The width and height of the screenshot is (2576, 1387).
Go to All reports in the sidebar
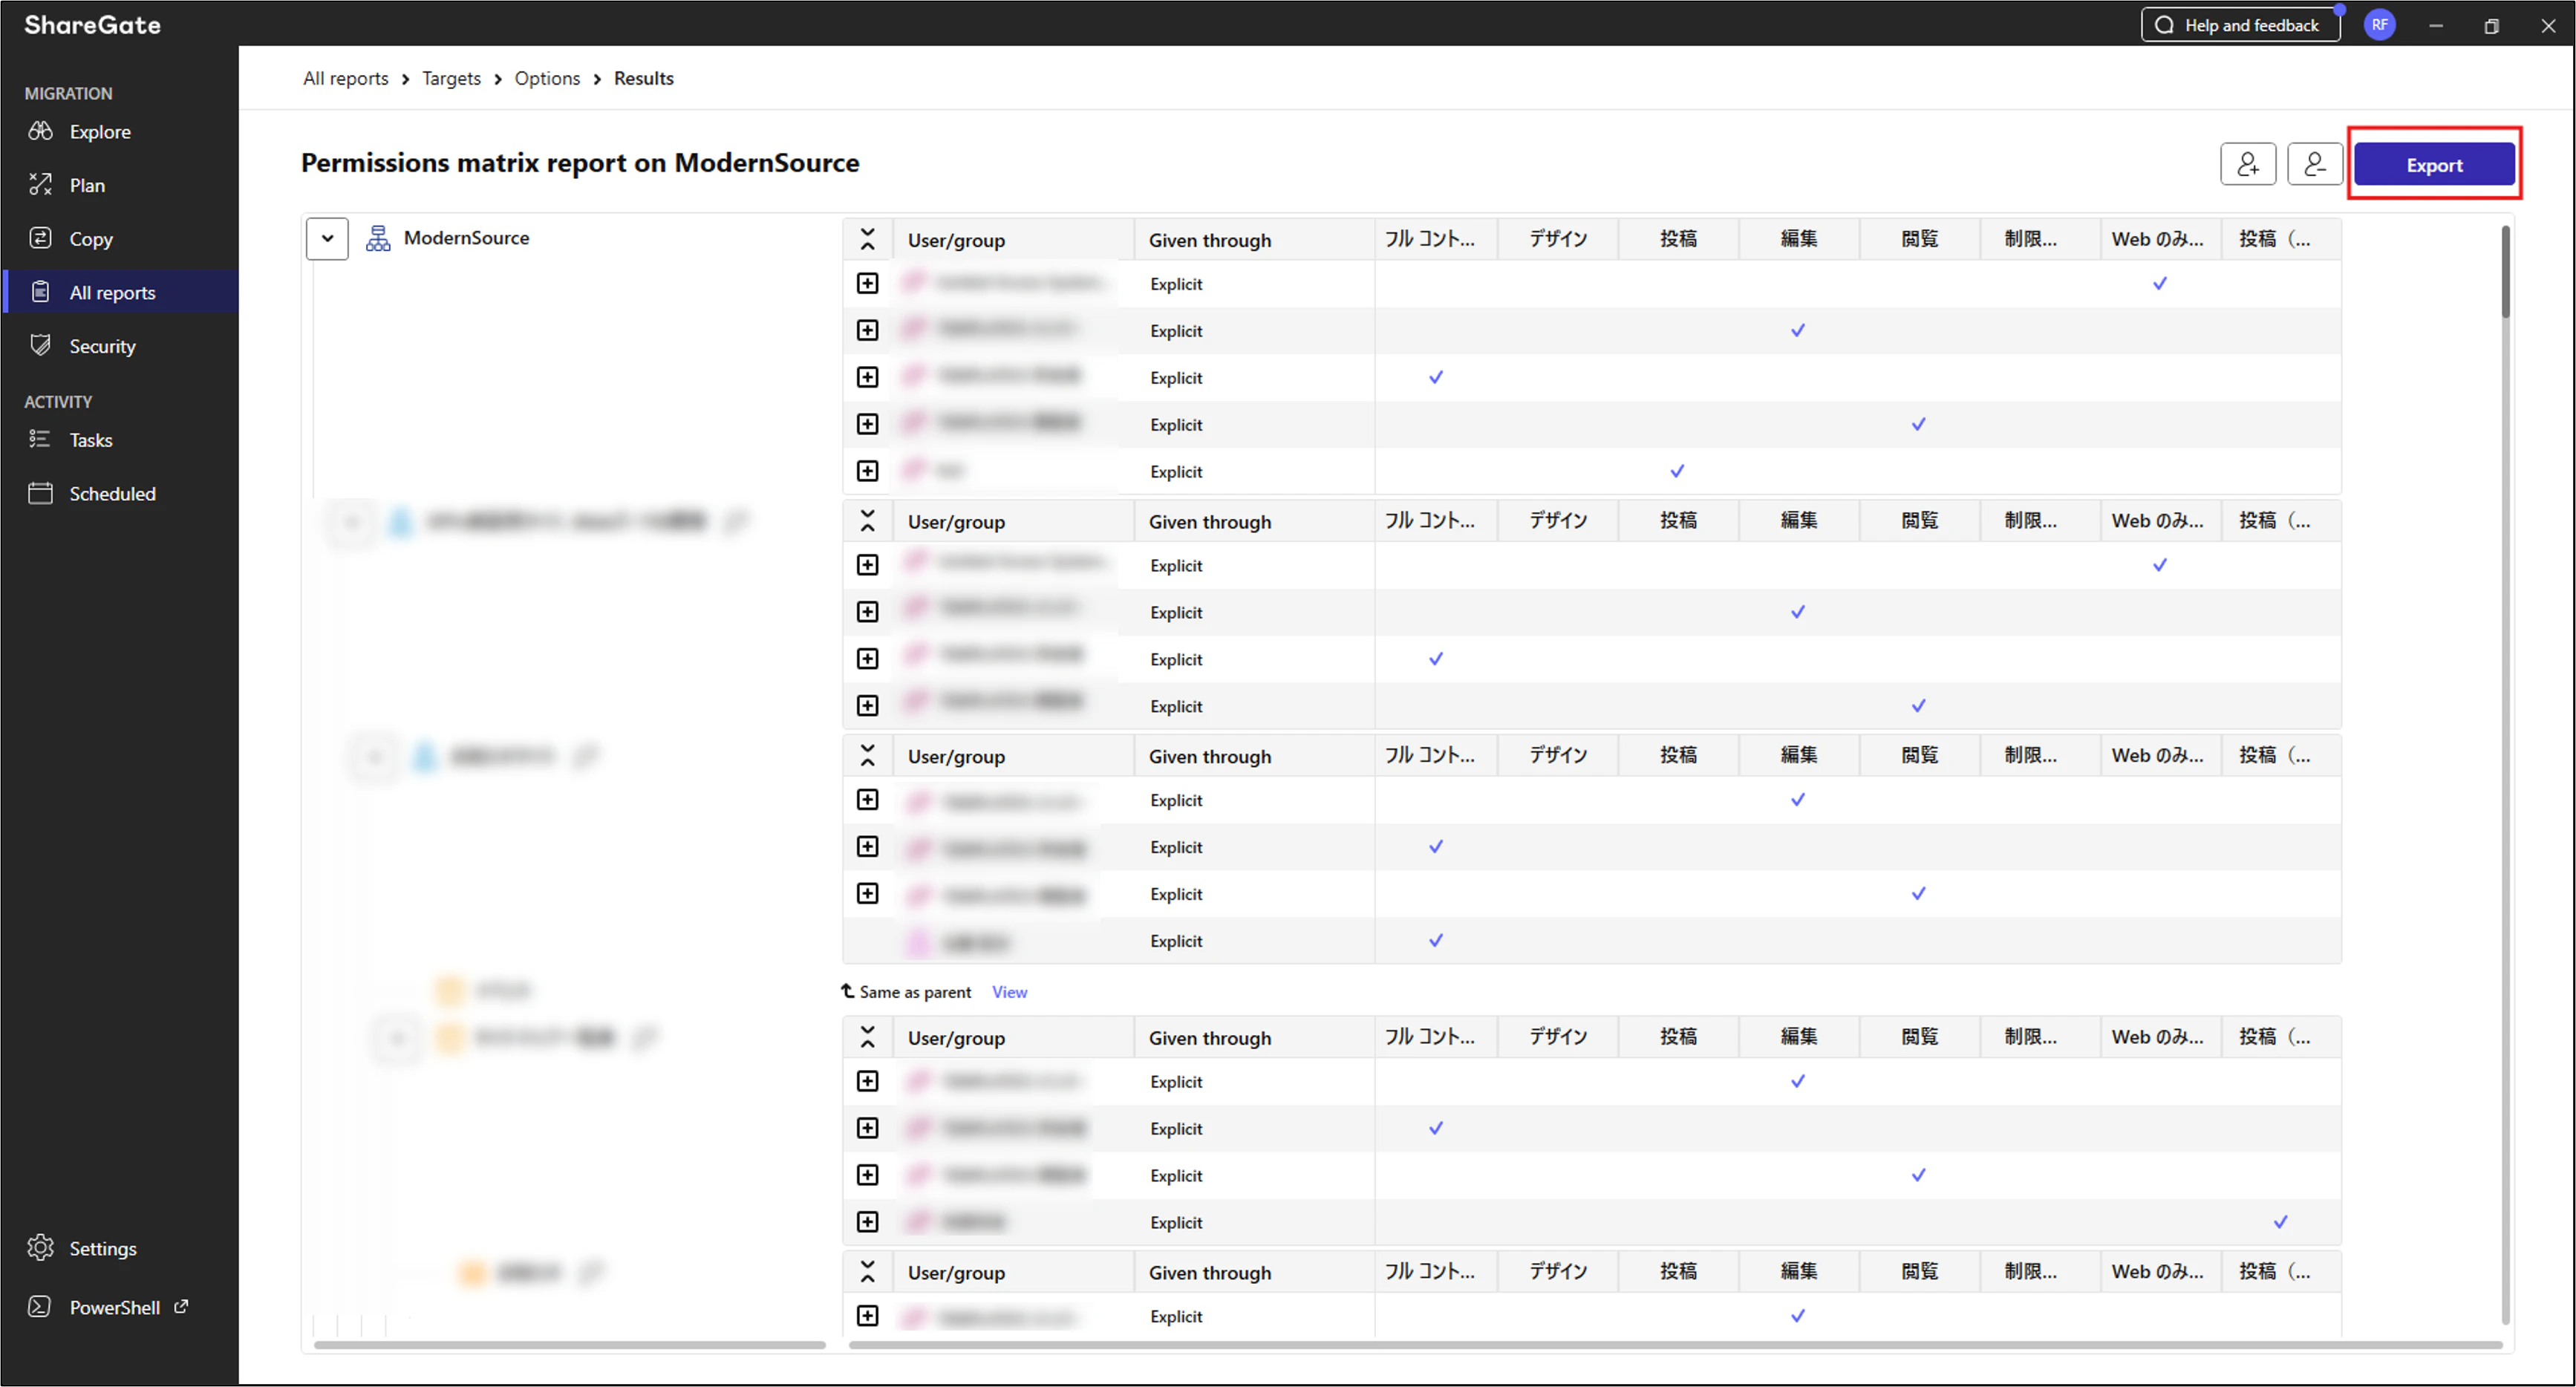point(121,292)
